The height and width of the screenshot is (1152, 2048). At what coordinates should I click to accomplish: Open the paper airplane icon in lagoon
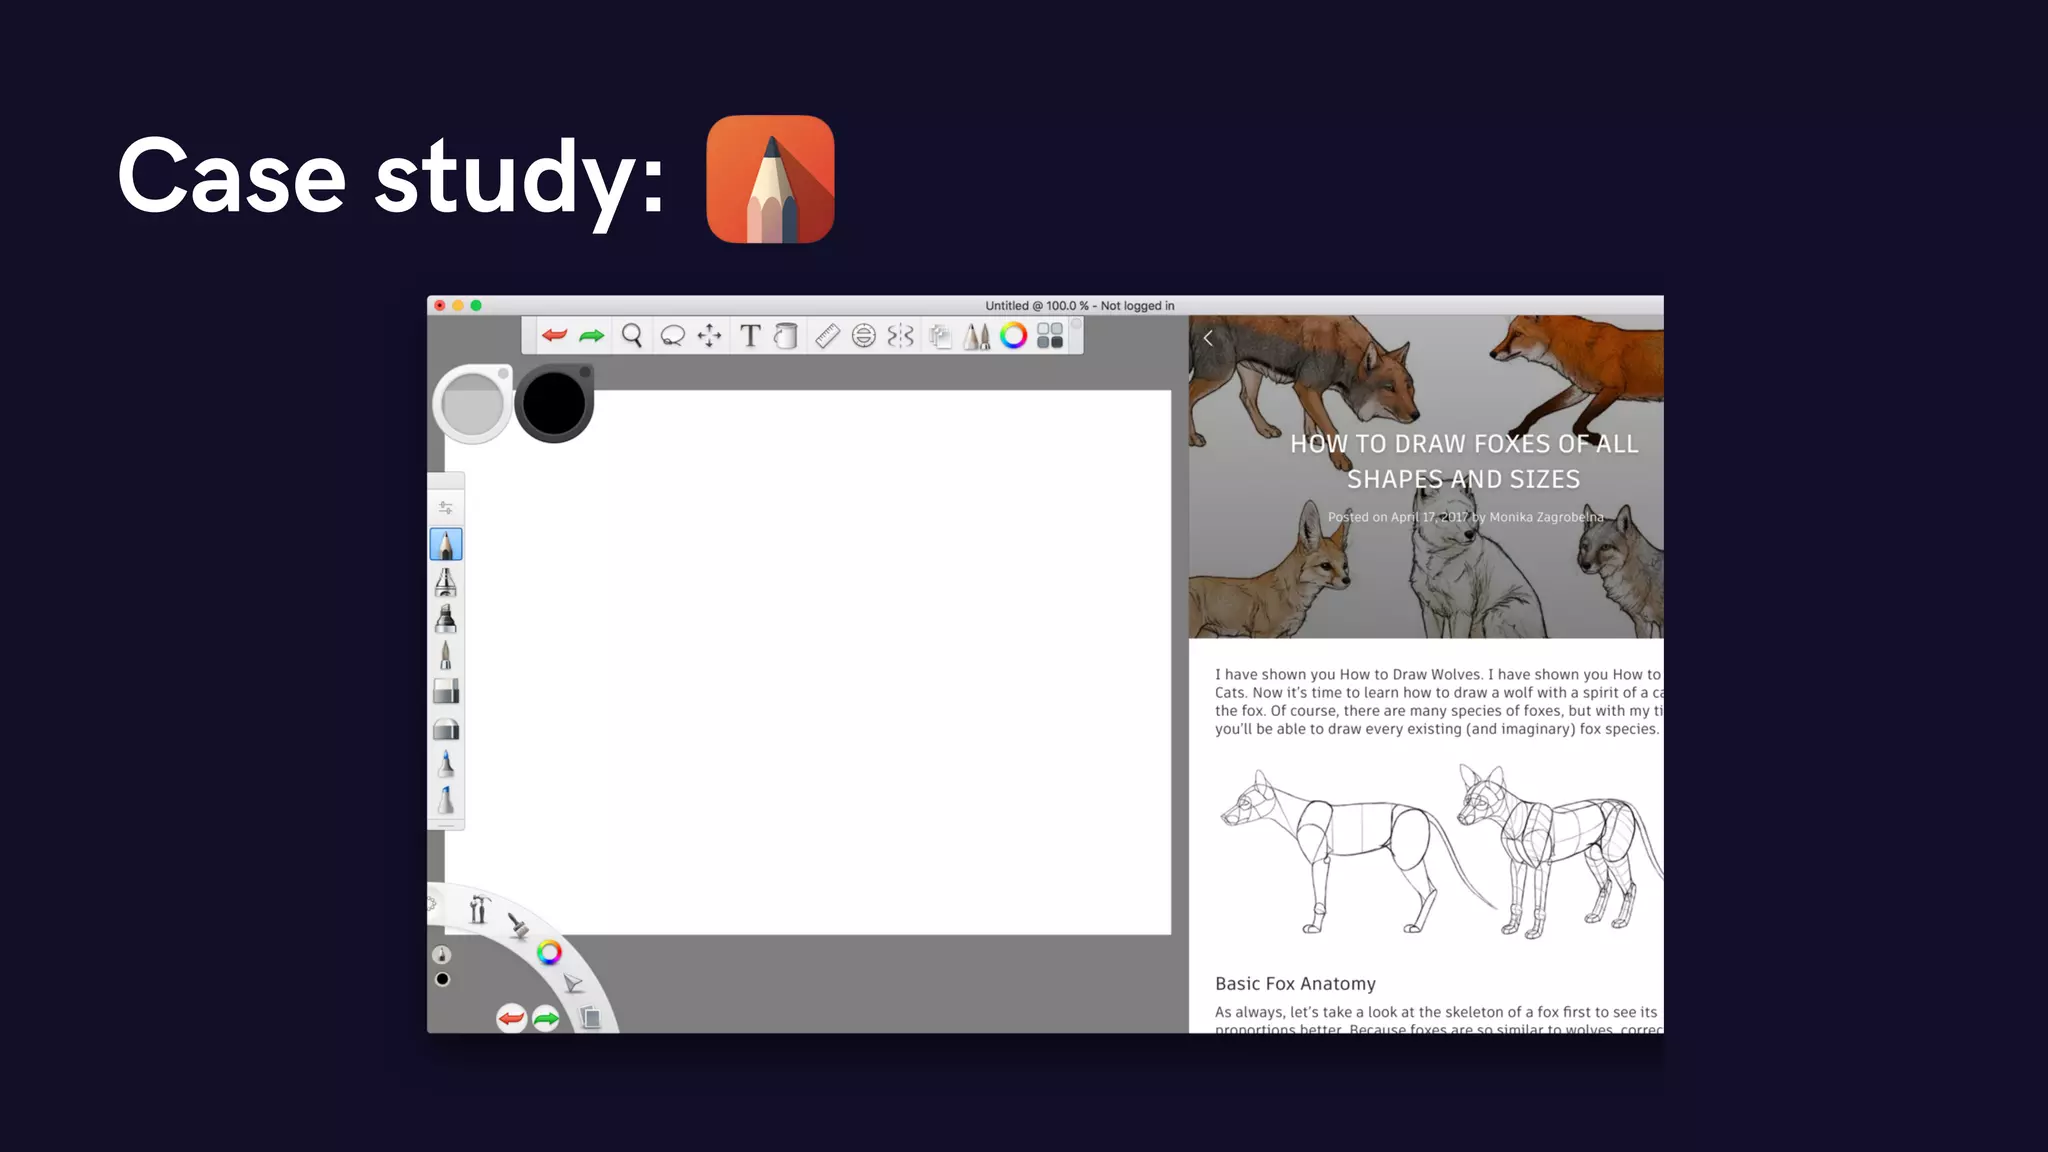pos(572,984)
